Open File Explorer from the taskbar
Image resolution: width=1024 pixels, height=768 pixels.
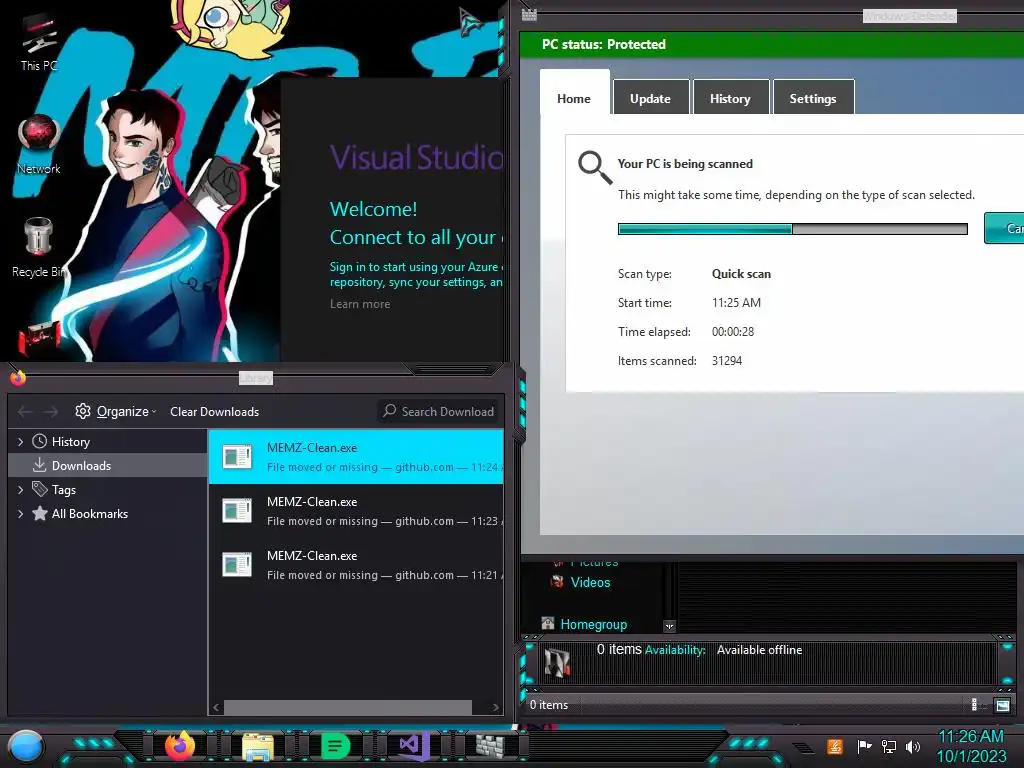258,746
